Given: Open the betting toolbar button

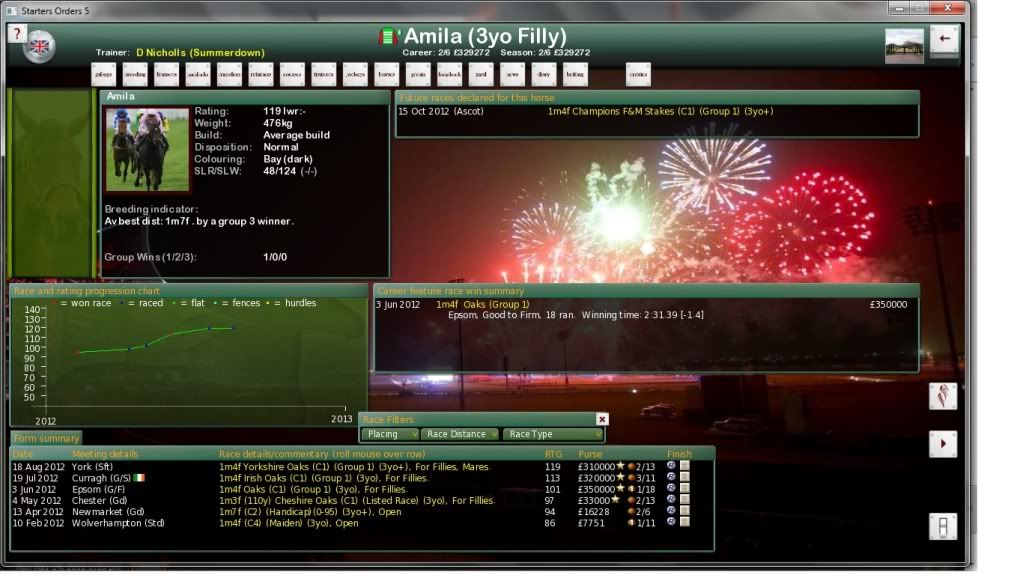Looking at the screenshot, I should pyautogui.click(x=575, y=74).
